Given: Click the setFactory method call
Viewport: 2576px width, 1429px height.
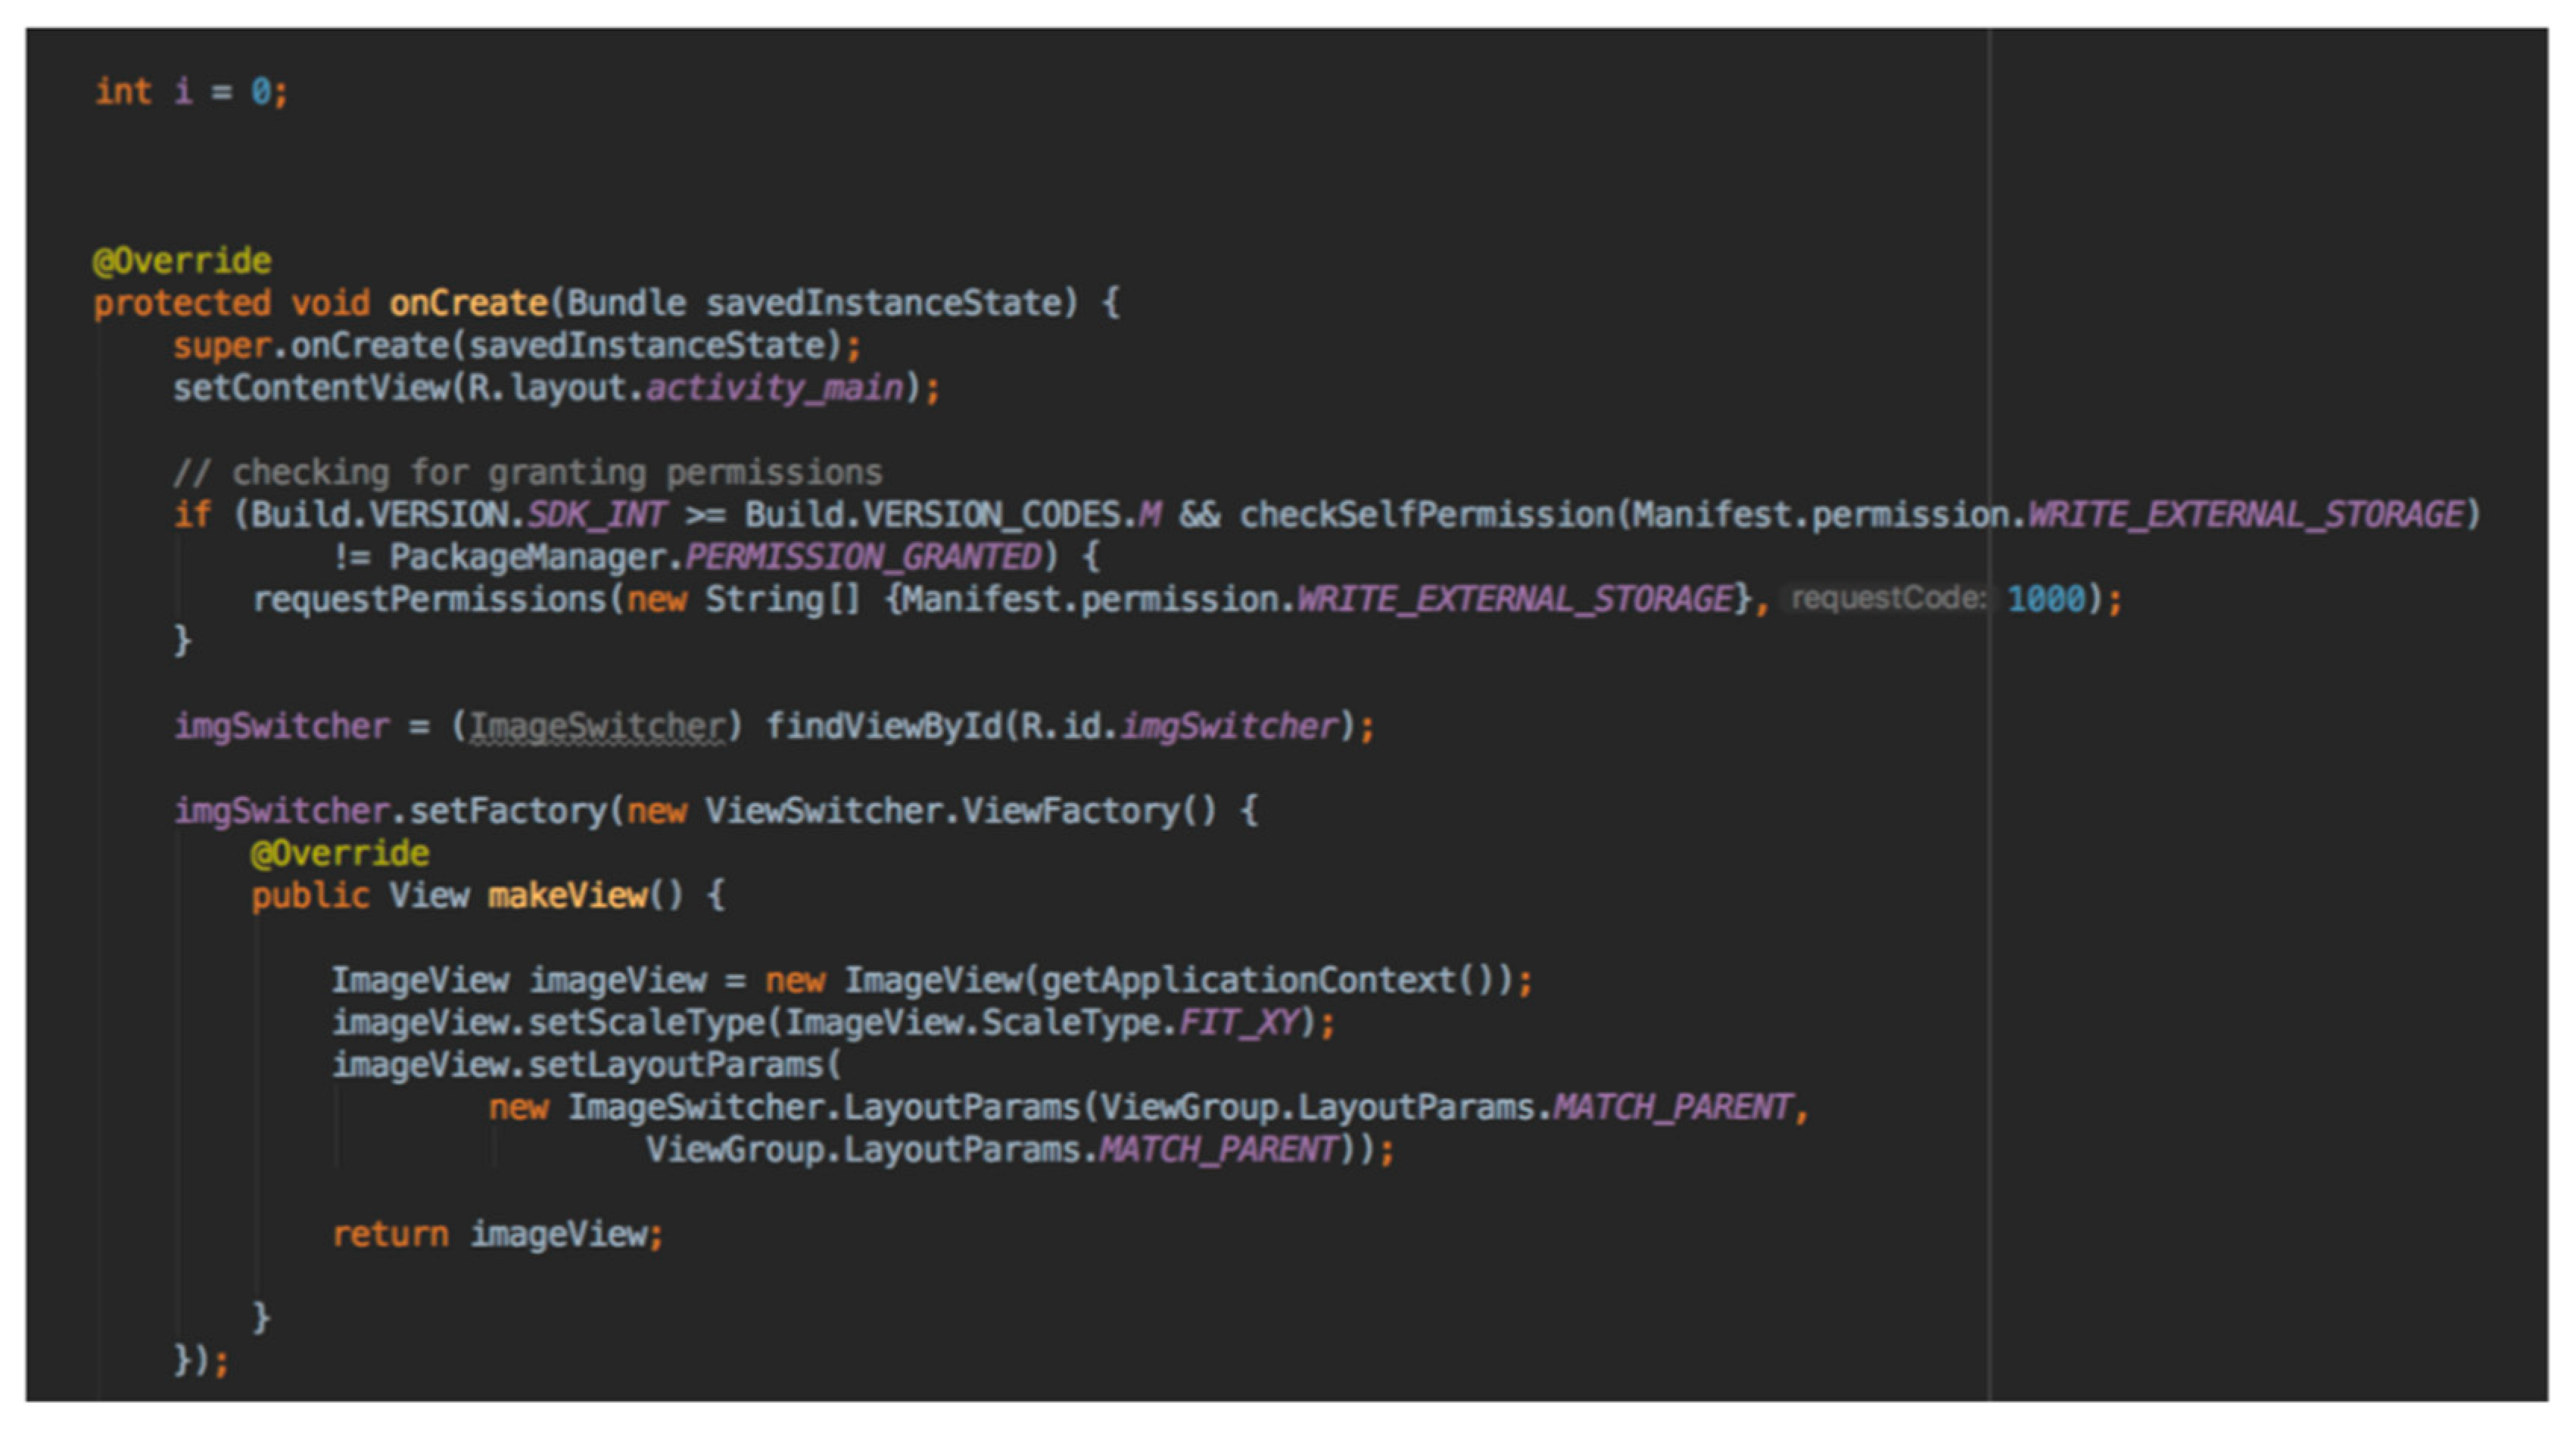Looking at the screenshot, I should tap(507, 811).
